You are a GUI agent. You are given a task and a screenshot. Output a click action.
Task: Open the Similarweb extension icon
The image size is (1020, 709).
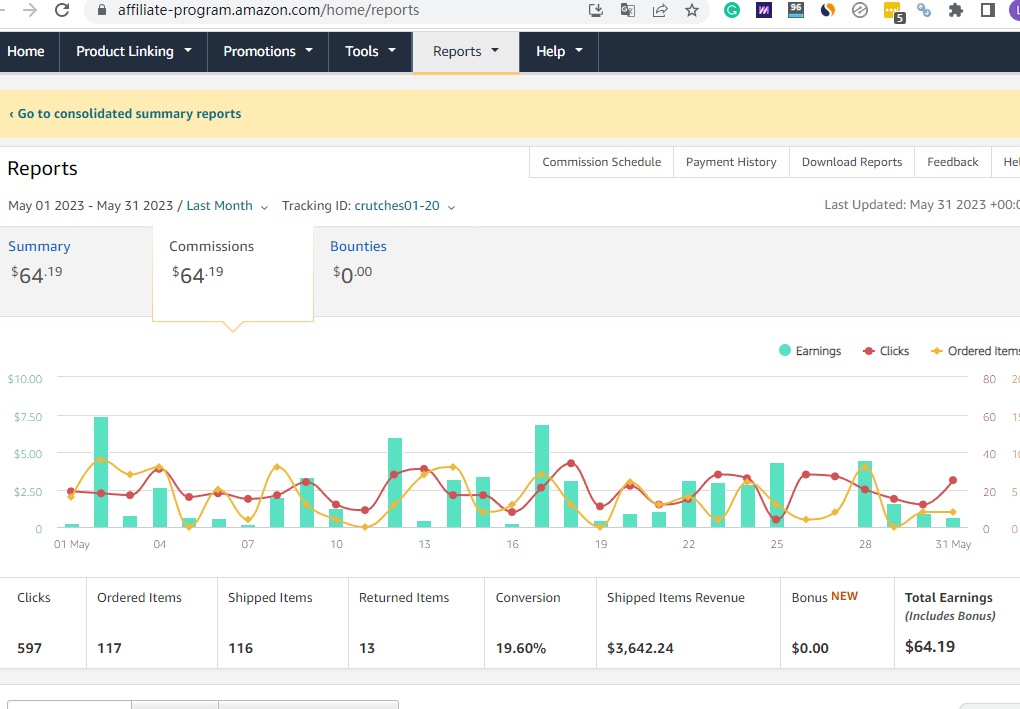[827, 10]
